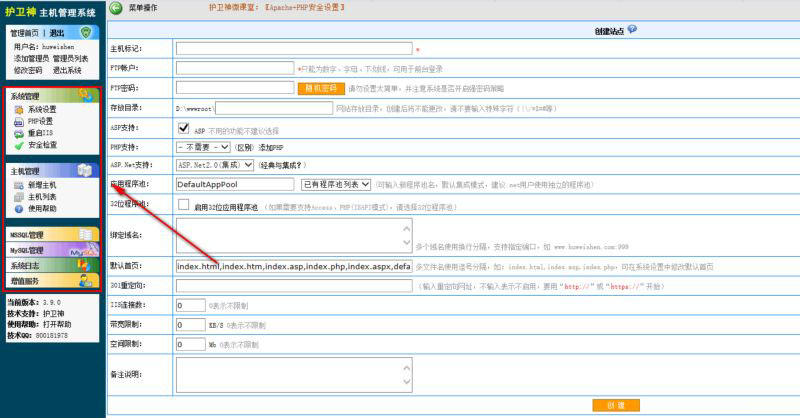Click the 主机列表 icon

(x=19, y=197)
